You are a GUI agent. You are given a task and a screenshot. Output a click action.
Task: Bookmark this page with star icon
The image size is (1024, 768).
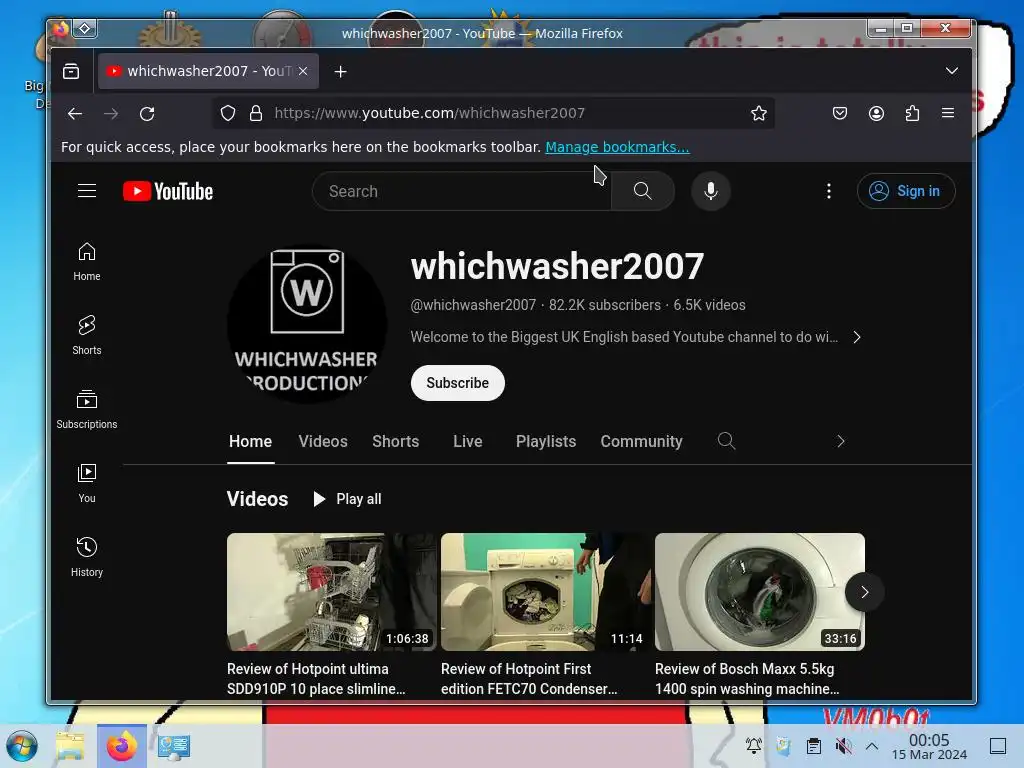(758, 113)
